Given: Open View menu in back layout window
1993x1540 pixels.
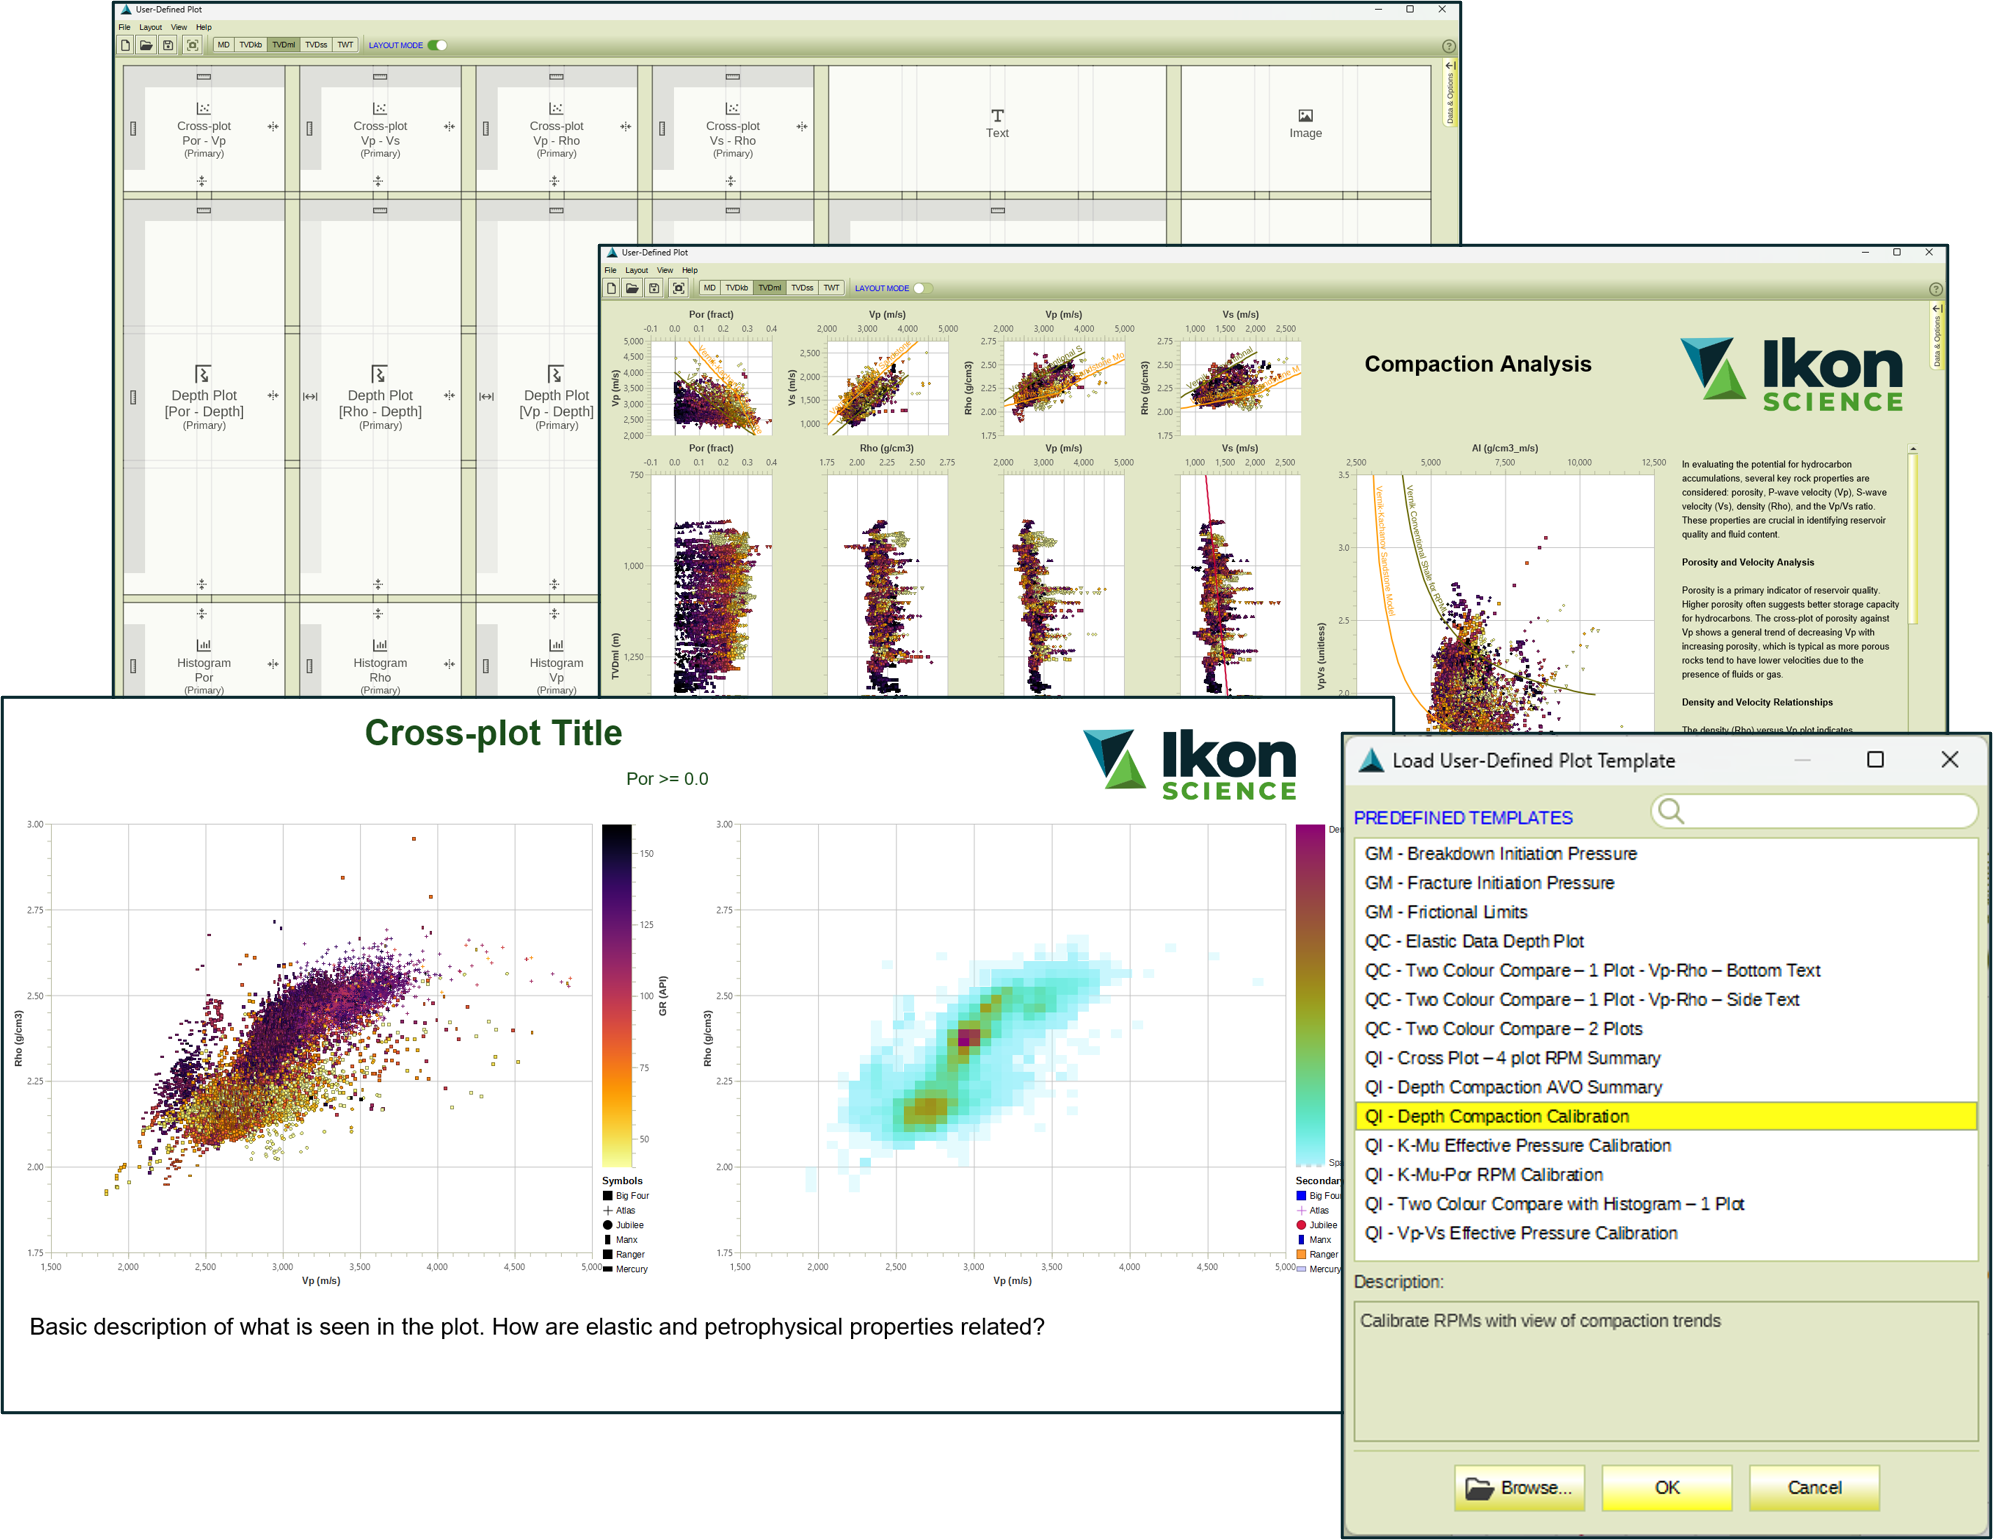Looking at the screenshot, I should [x=178, y=27].
